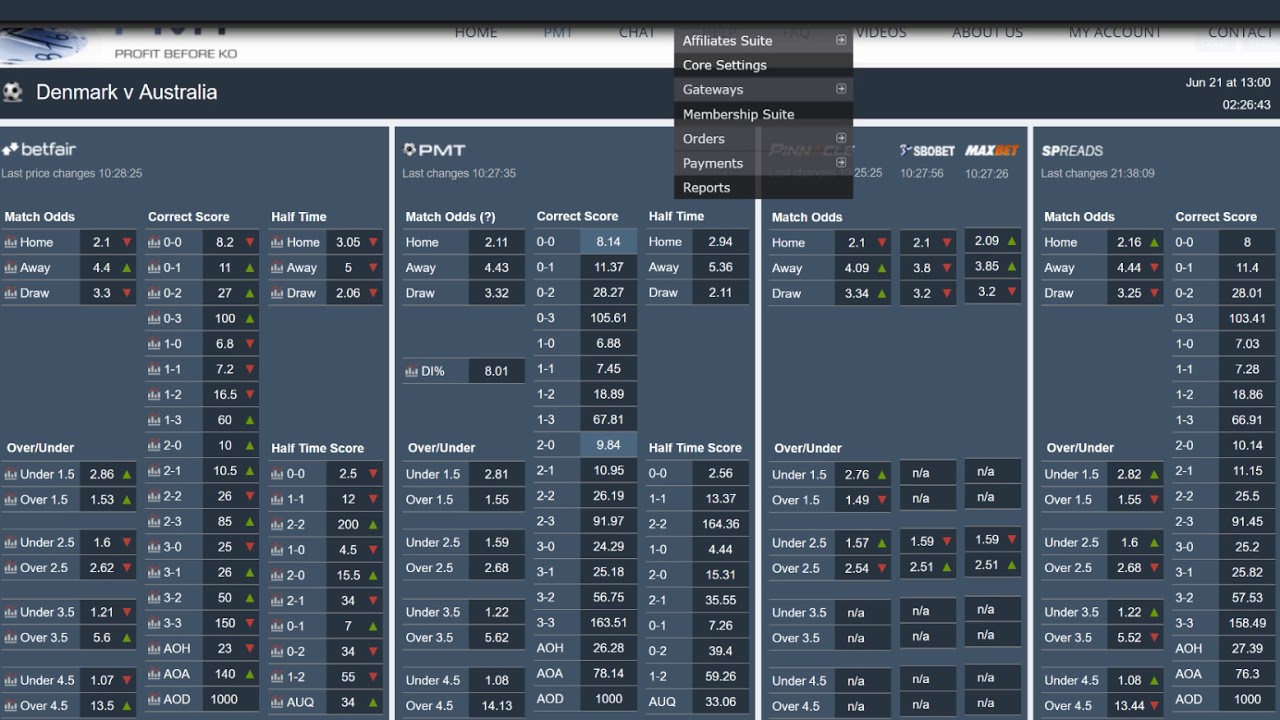1280x720 pixels.
Task: Open Reports menu entry
Action: (763, 188)
